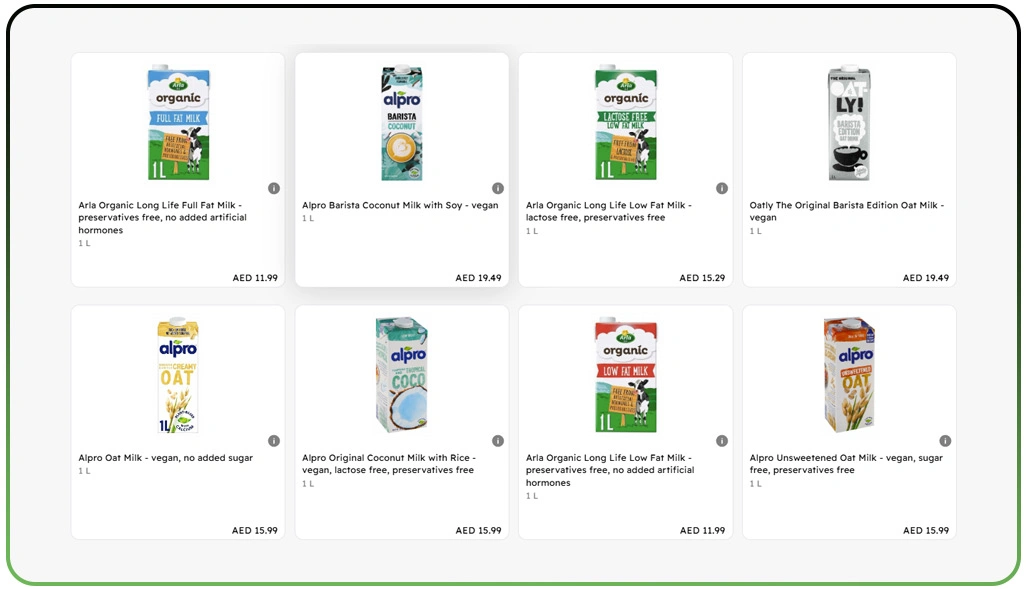Click info icon on Alpro Unsweetened Oat Milk card
The image size is (1026, 589).
pos(946,441)
